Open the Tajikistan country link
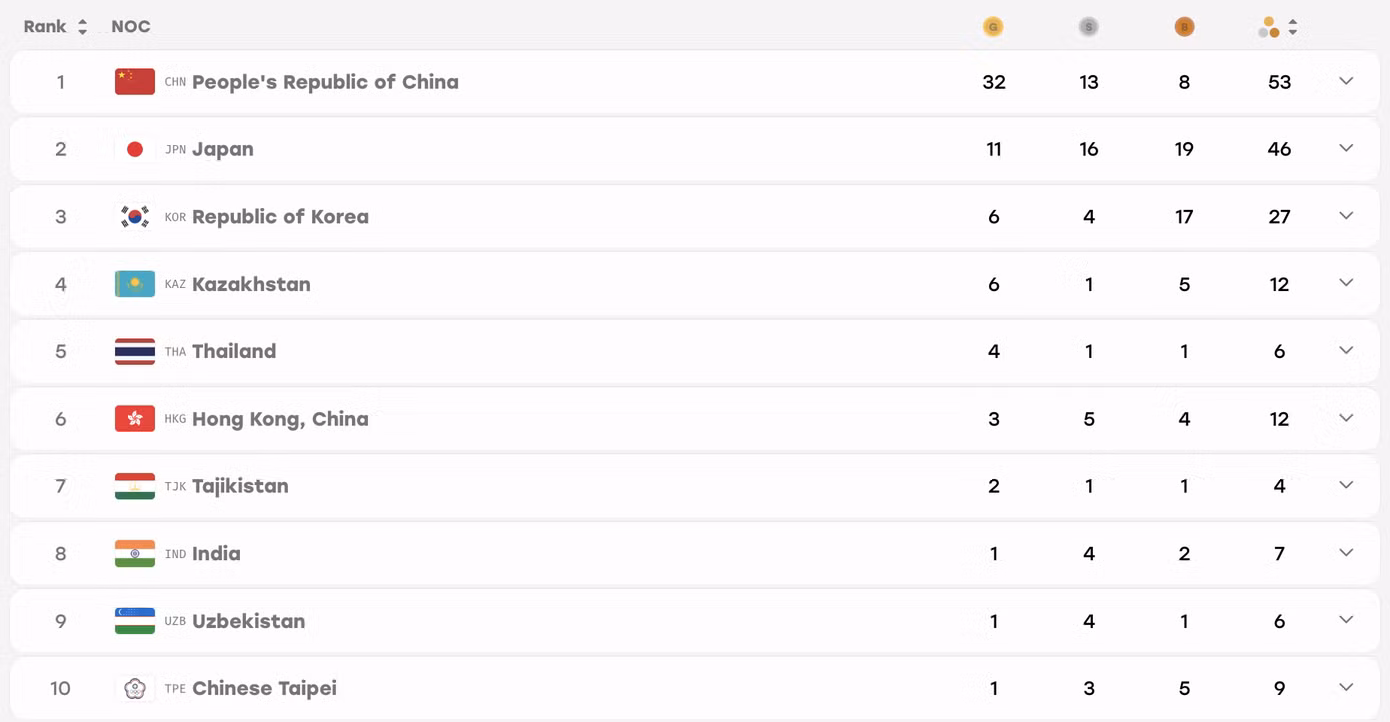Screen dimensions: 1390x722 point(240,486)
